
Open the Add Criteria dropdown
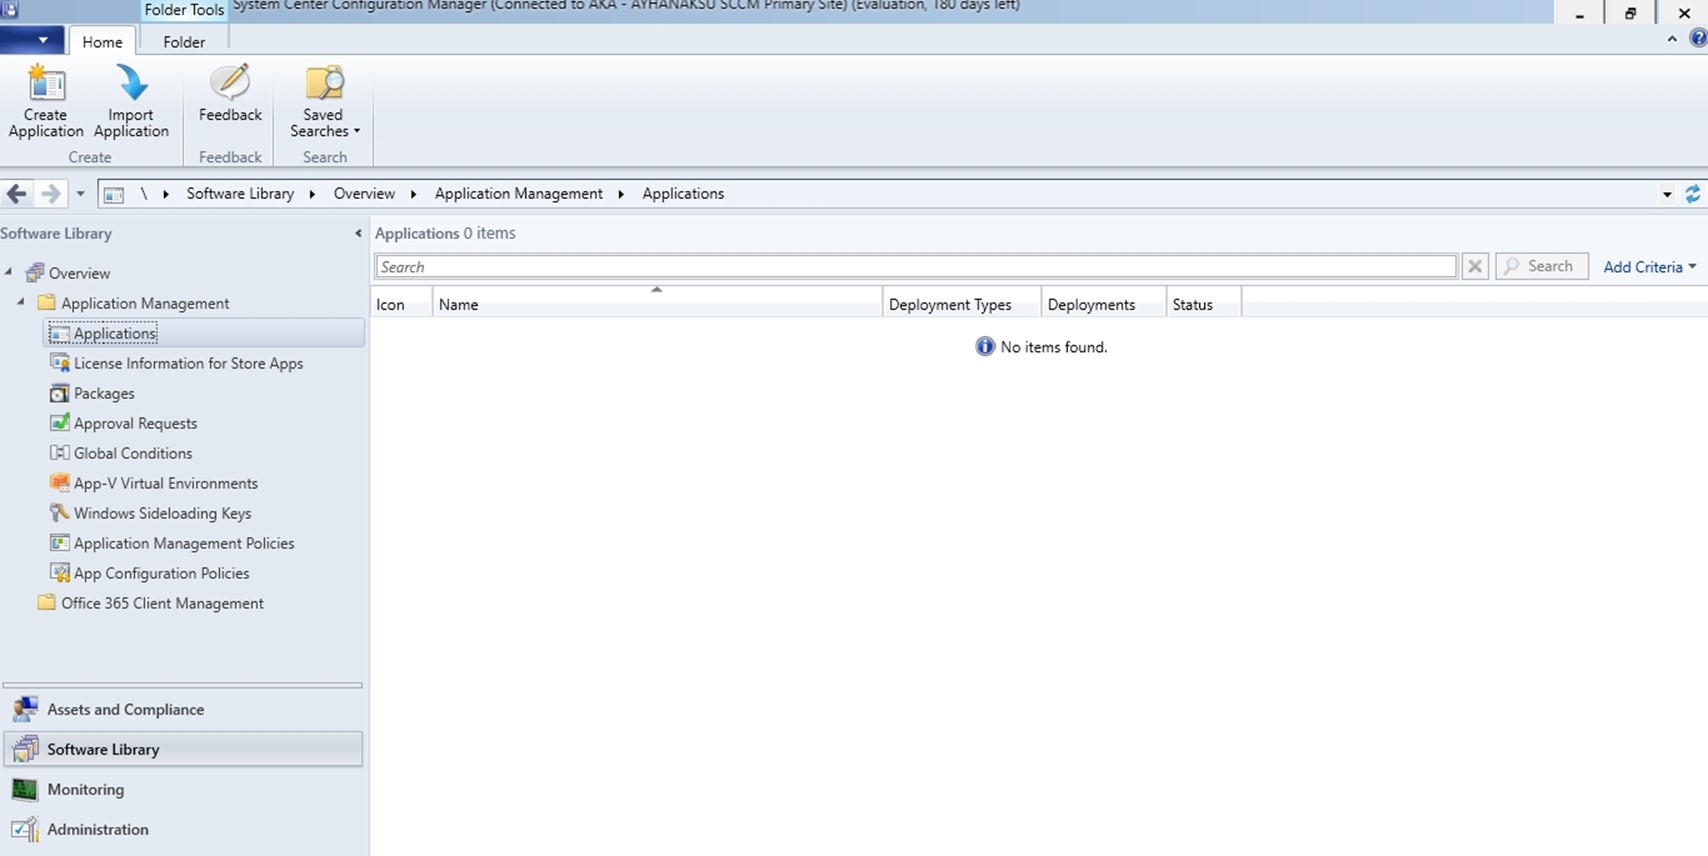(1650, 267)
